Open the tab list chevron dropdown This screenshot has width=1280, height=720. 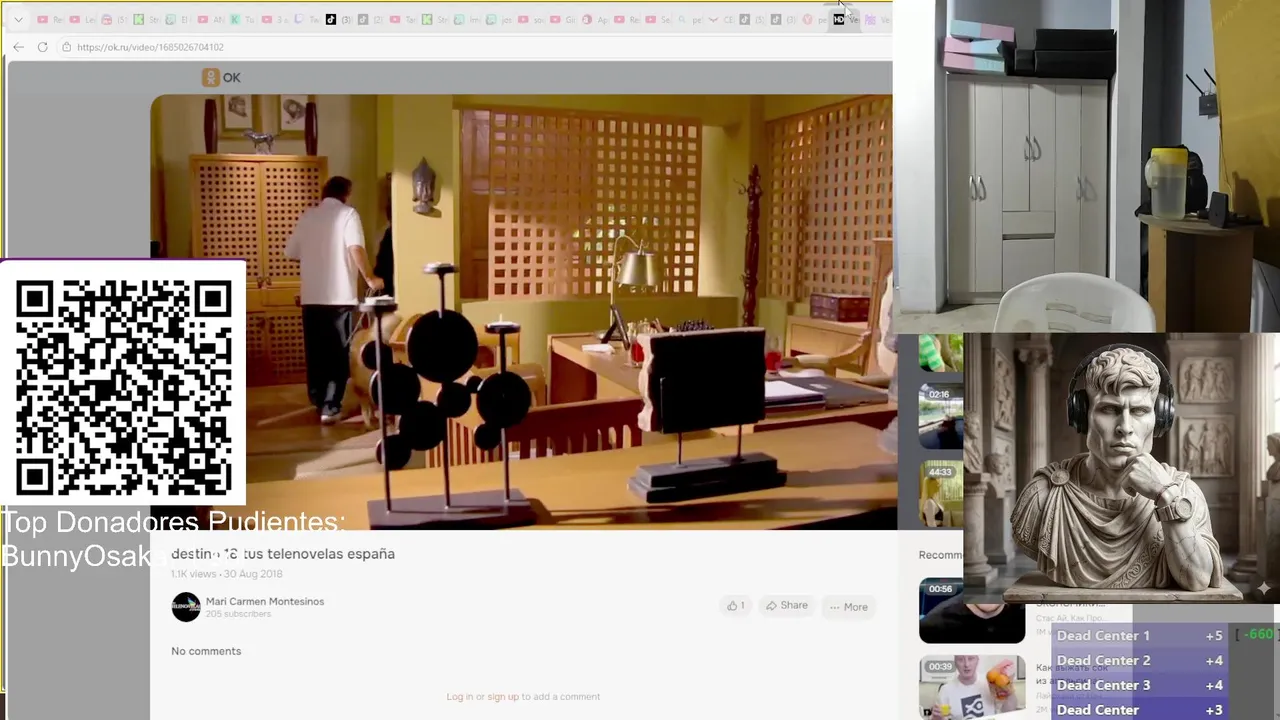[x=18, y=19]
